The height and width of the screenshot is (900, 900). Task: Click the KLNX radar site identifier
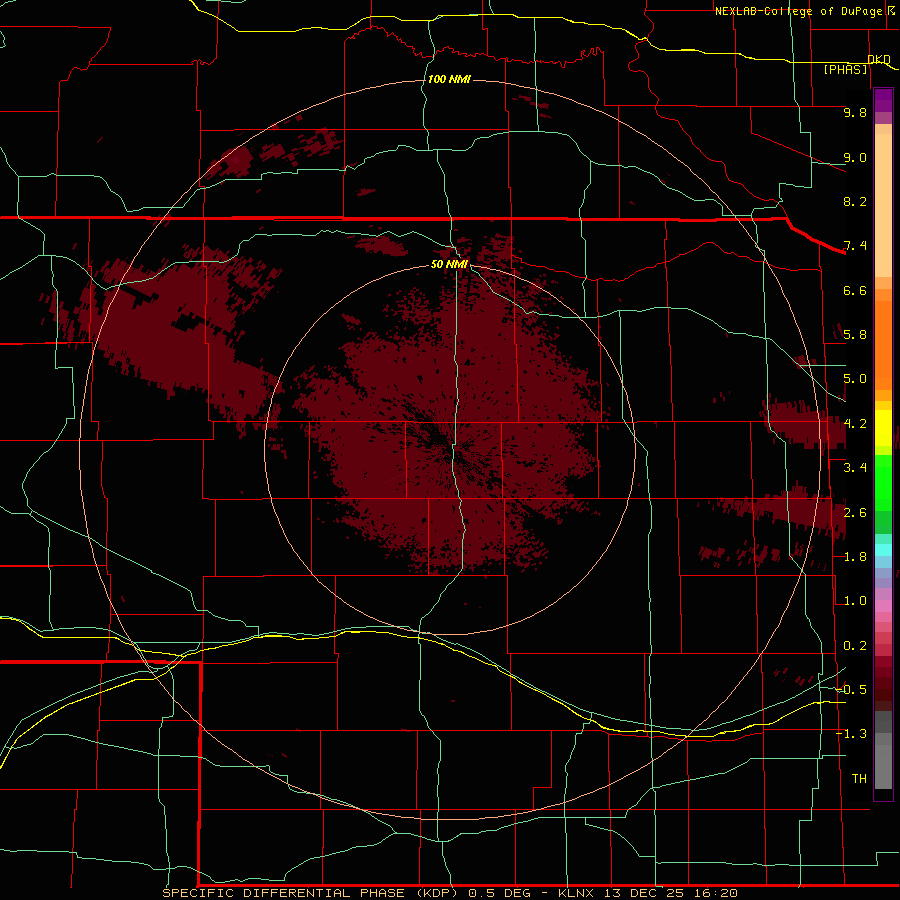tap(577, 893)
